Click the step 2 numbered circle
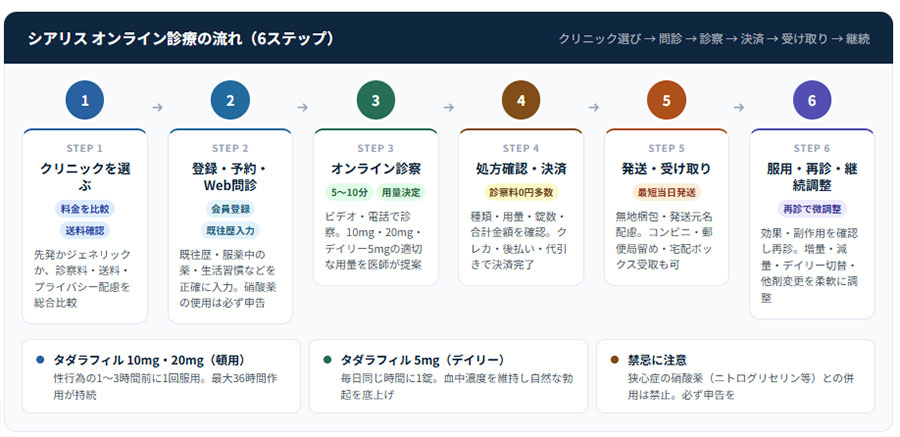 pos(230,101)
